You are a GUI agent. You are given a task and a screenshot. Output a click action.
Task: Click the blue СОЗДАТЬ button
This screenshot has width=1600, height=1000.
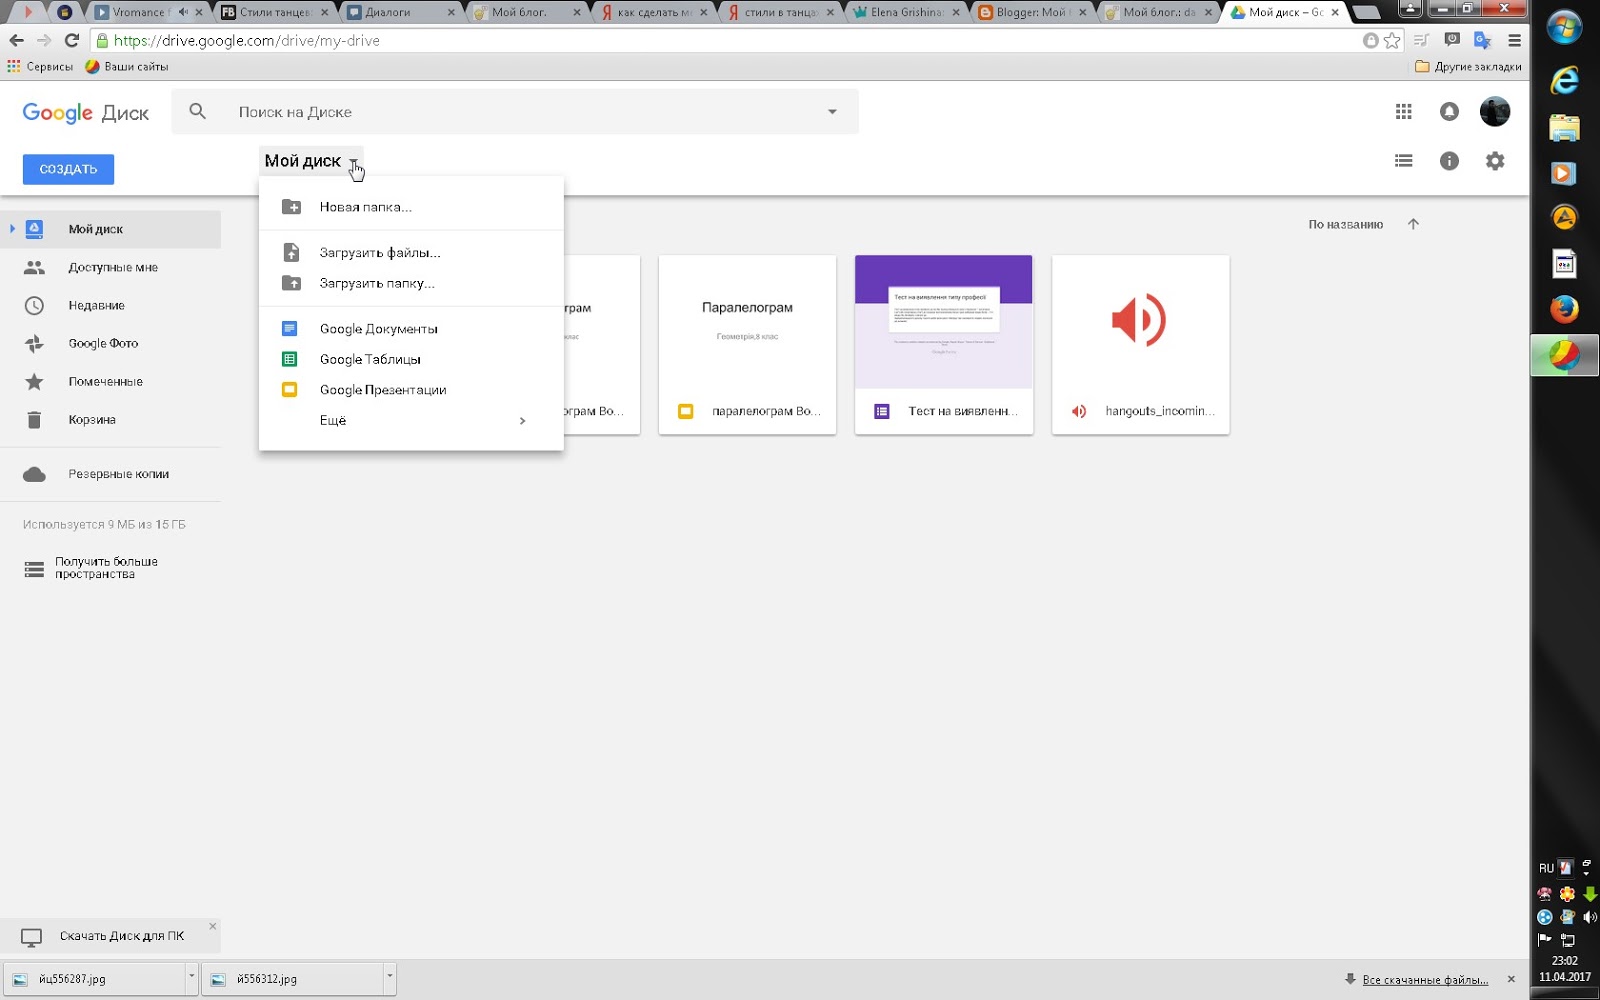pos(68,169)
